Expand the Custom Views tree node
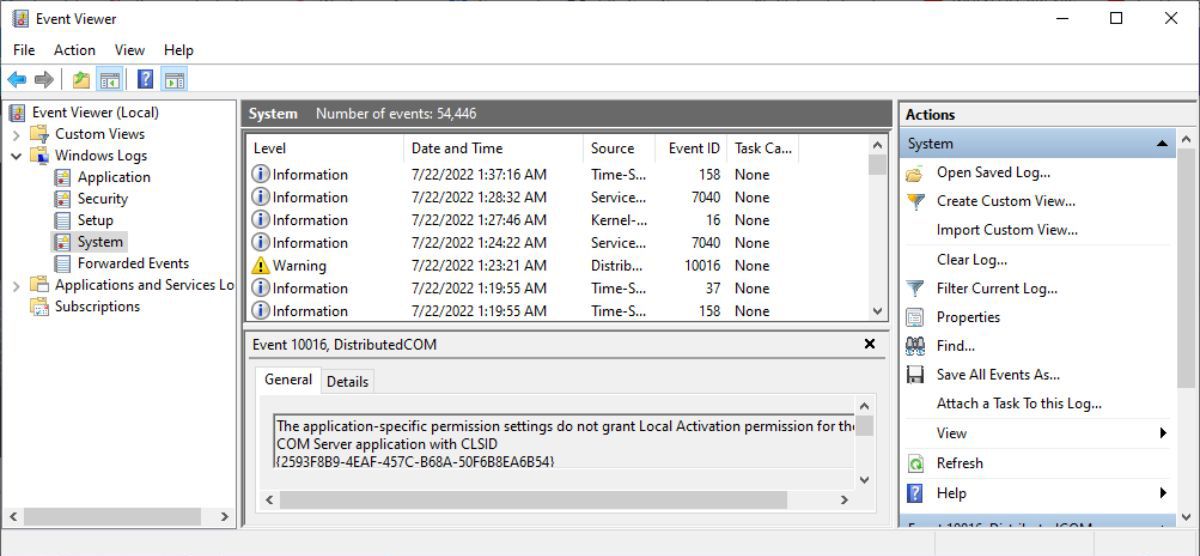This screenshot has width=1200, height=556. pyautogui.click(x=16, y=135)
